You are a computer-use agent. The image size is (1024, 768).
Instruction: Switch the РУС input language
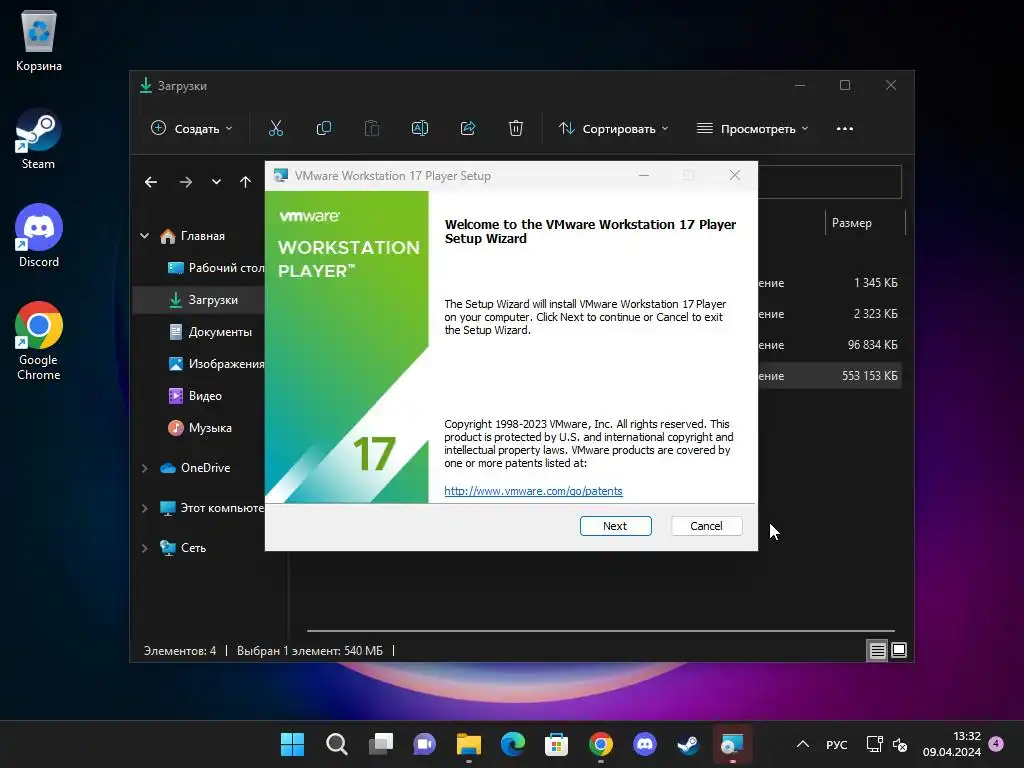pyautogui.click(x=837, y=744)
